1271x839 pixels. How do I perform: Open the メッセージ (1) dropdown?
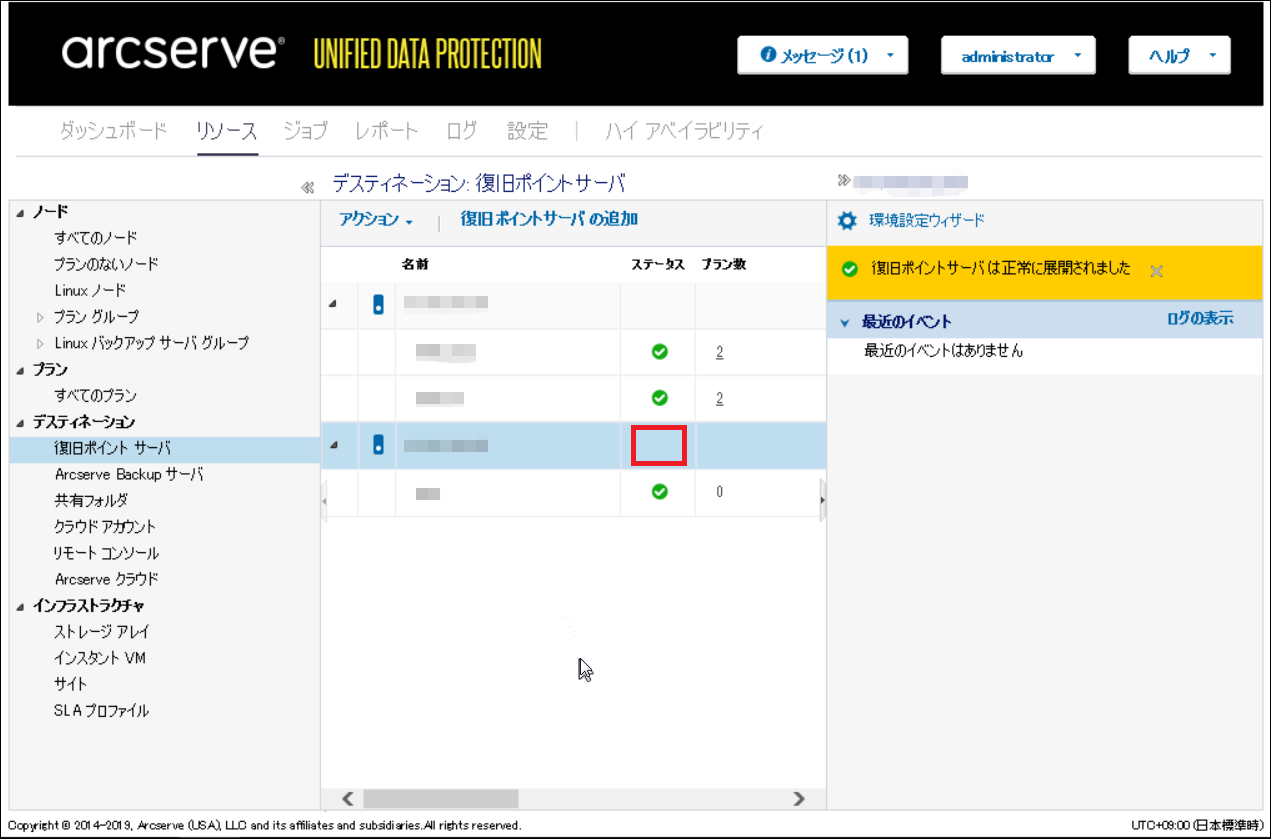click(x=822, y=56)
